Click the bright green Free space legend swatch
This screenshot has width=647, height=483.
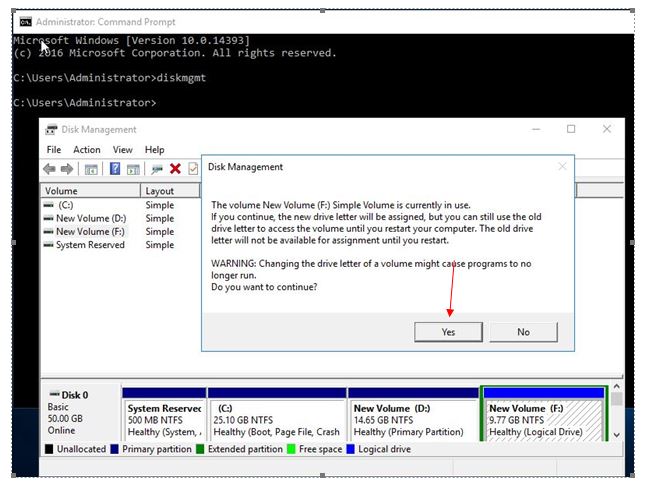tap(291, 449)
